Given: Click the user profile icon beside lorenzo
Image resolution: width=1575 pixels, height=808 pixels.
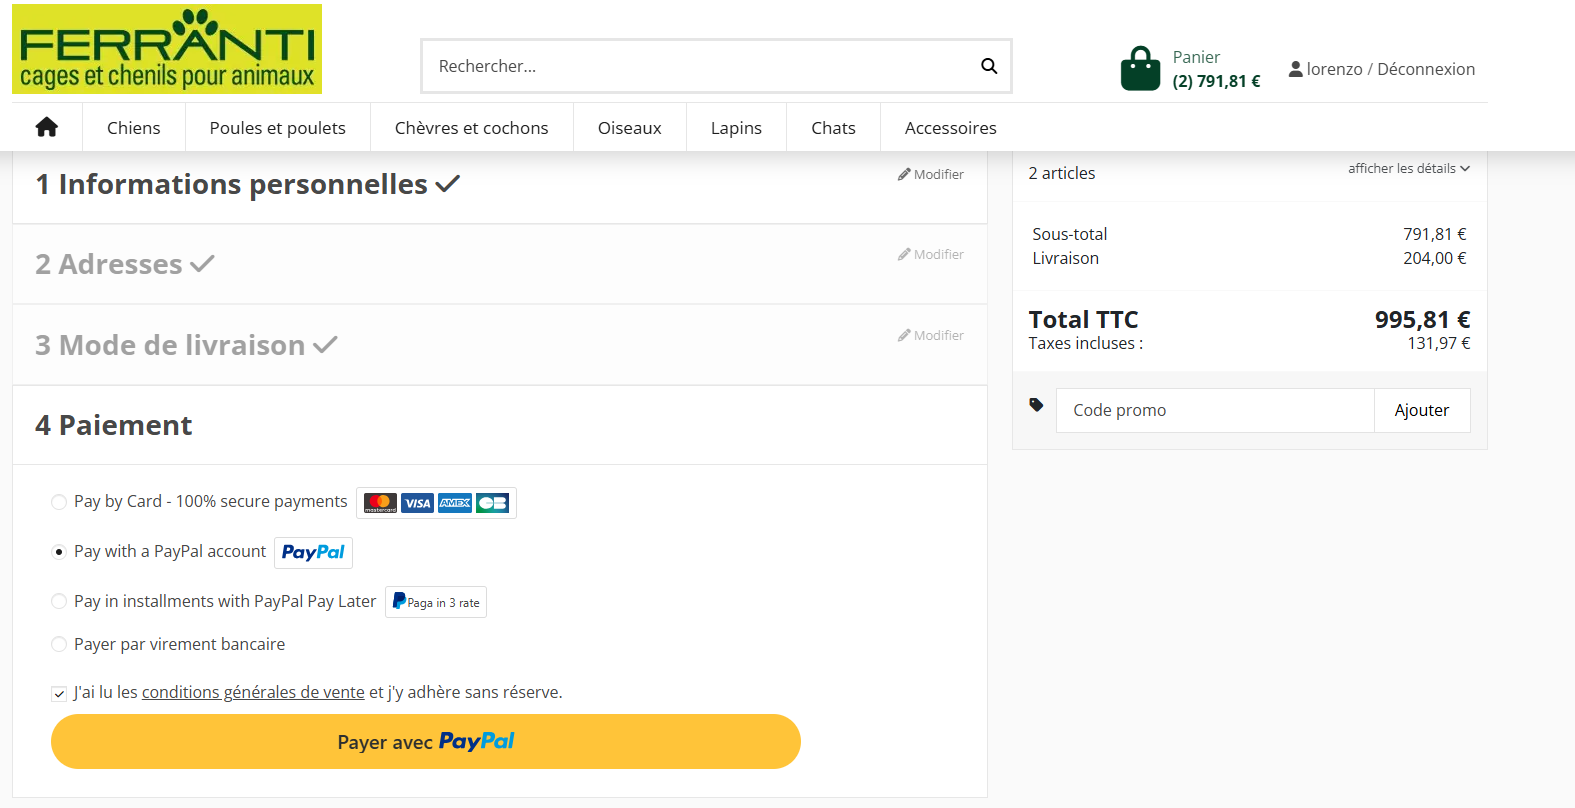Looking at the screenshot, I should (x=1295, y=69).
